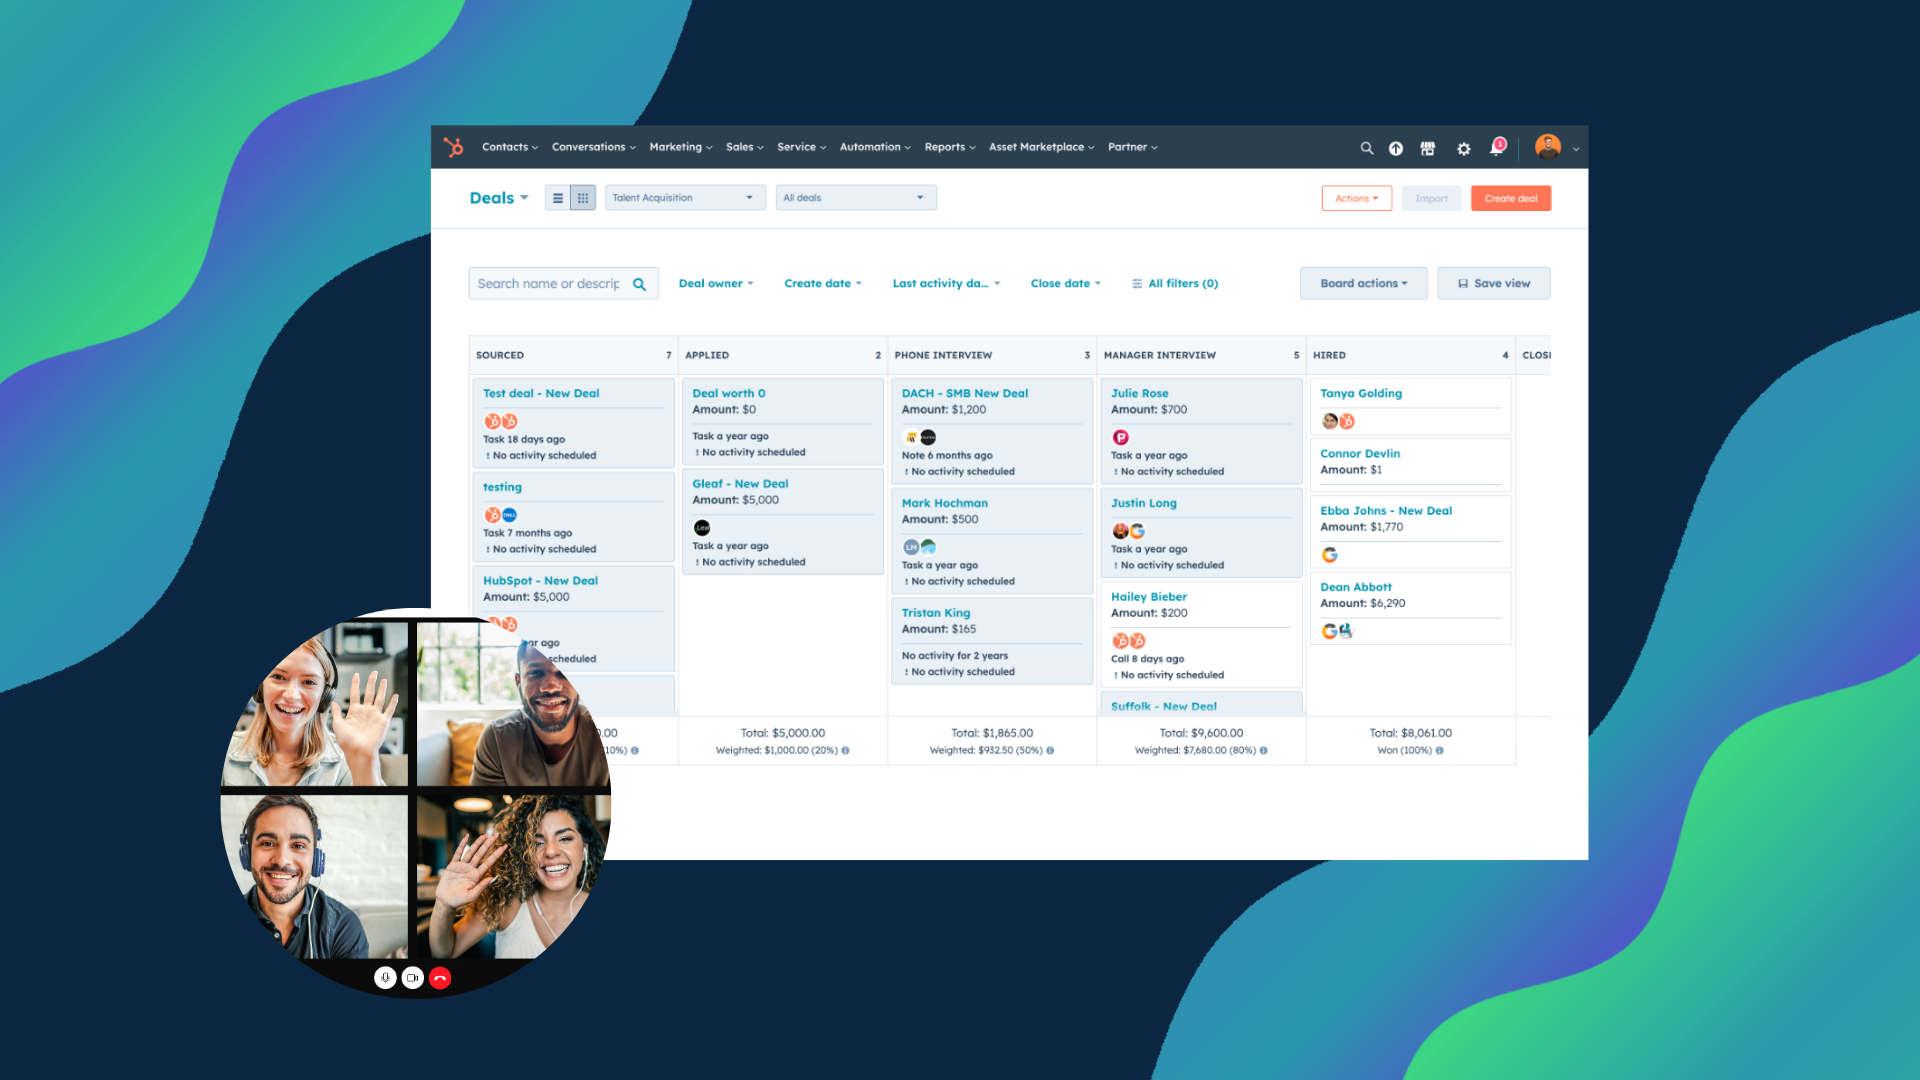
Task: Open the Automation menu item
Action: click(x=873, y=146)
